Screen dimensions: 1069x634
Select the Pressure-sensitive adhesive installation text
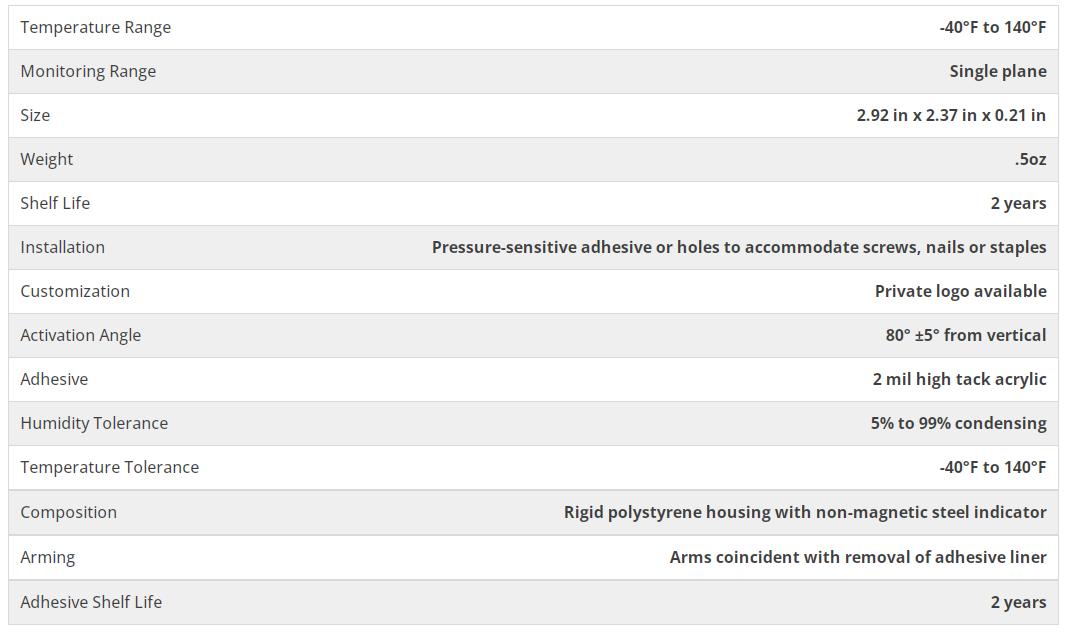[x=738, y=247]
